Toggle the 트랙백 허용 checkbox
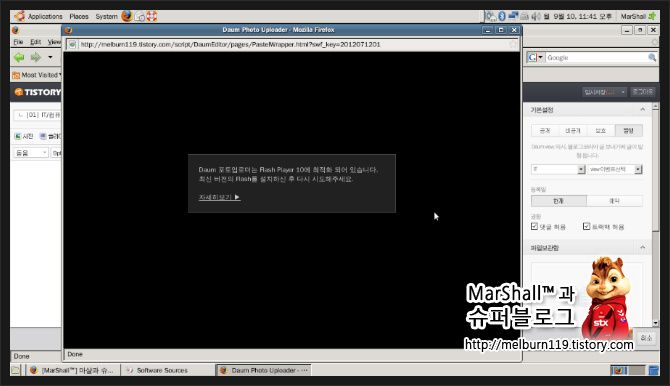The height and width of the screenshot is (386, 670). pyautogui.click(x=586, y=227)
